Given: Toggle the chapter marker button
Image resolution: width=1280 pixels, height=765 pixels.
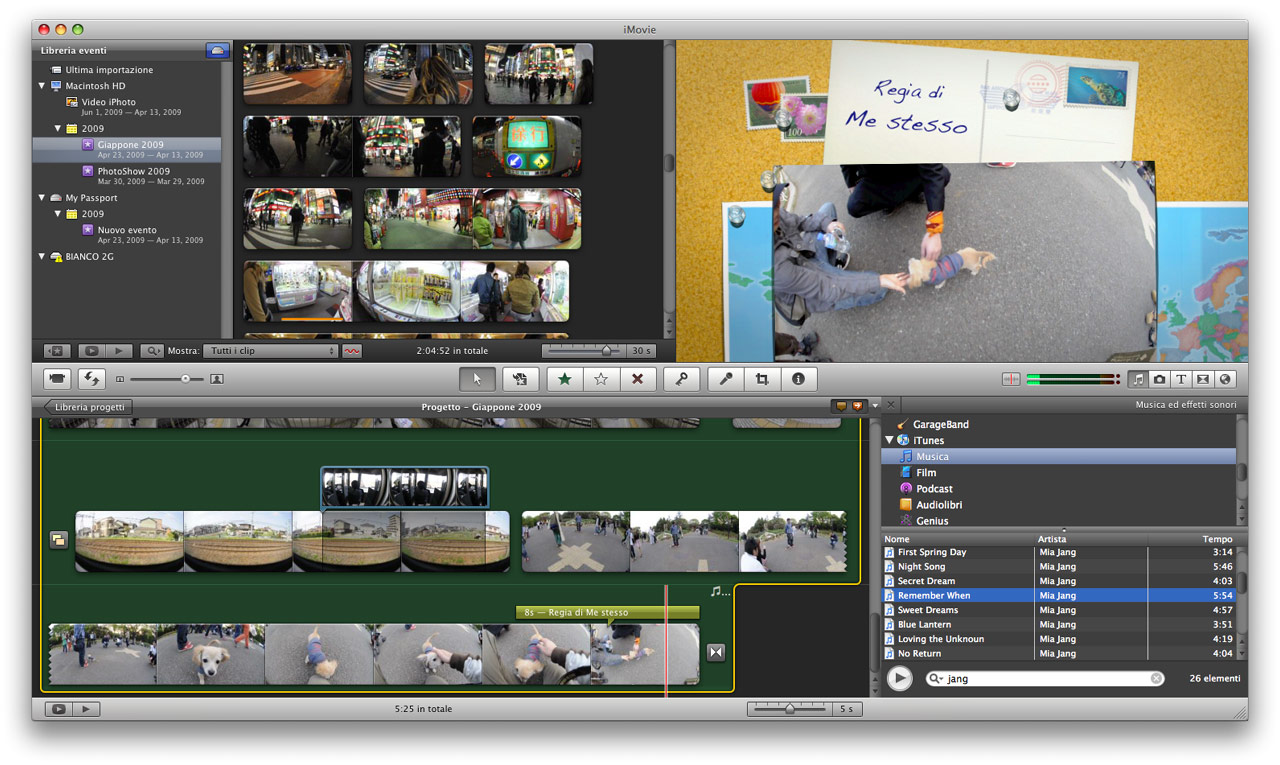Looking at the screenshot, I should click(x=856, y=406).
